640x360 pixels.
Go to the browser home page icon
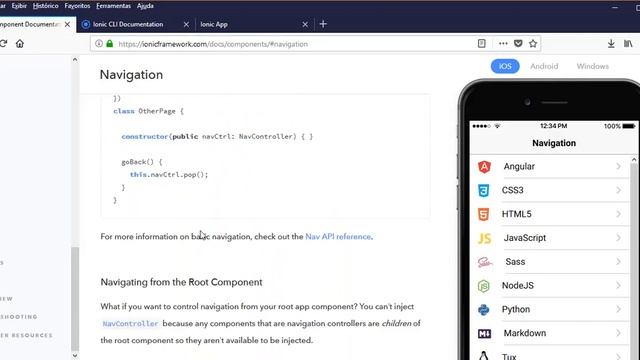(x=20, y=44)
